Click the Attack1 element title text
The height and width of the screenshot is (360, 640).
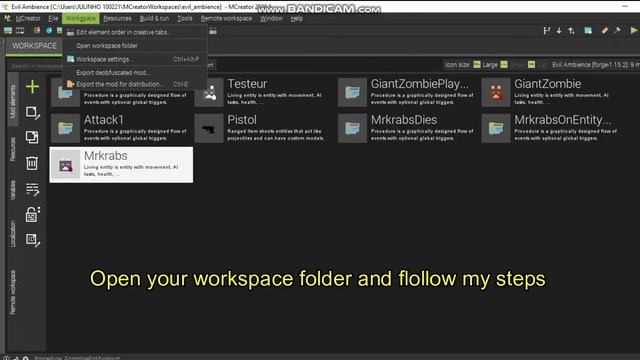[x=104, y=120]
